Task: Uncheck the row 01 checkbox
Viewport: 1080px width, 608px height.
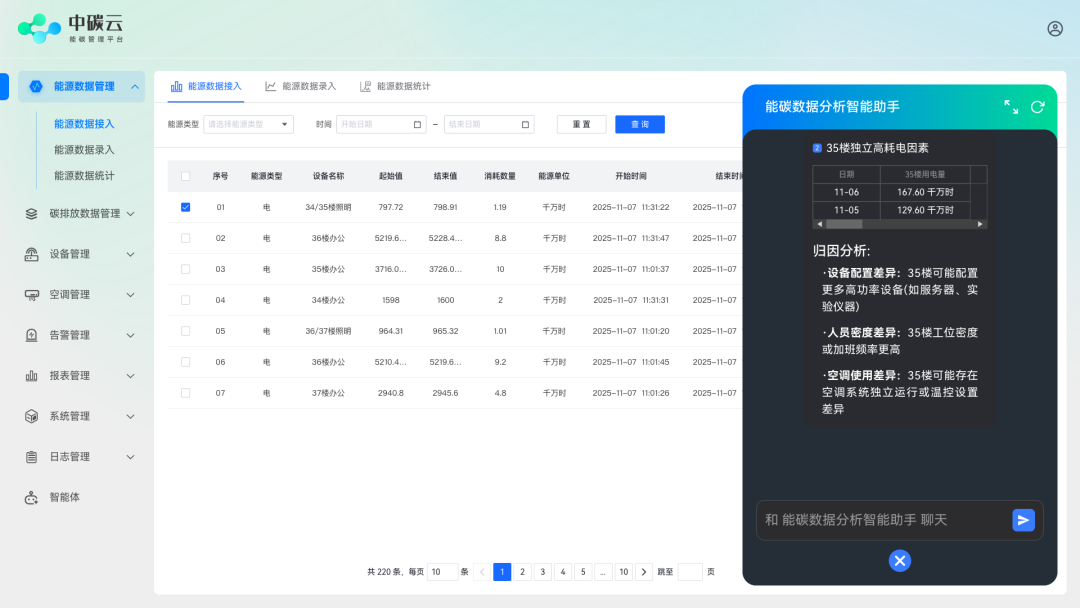Action: click(x=185, y=207)
